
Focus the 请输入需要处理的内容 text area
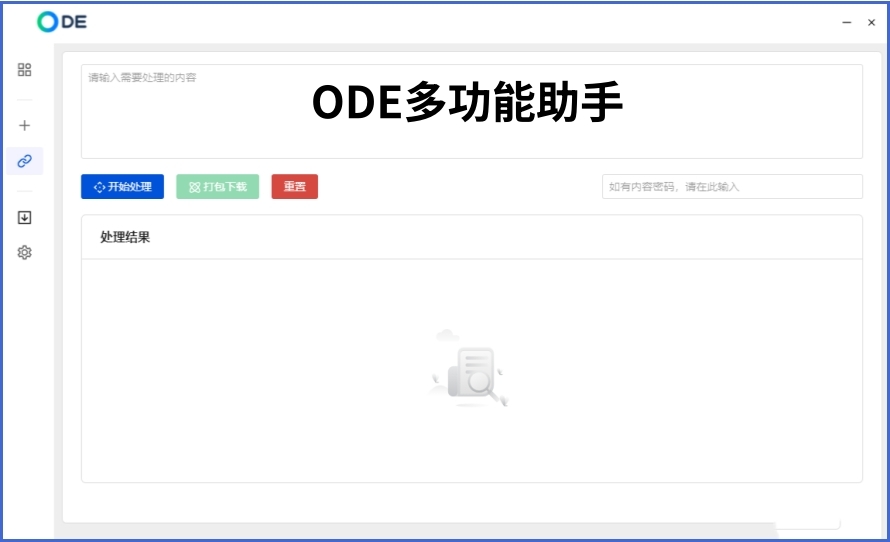coord(472,111)
